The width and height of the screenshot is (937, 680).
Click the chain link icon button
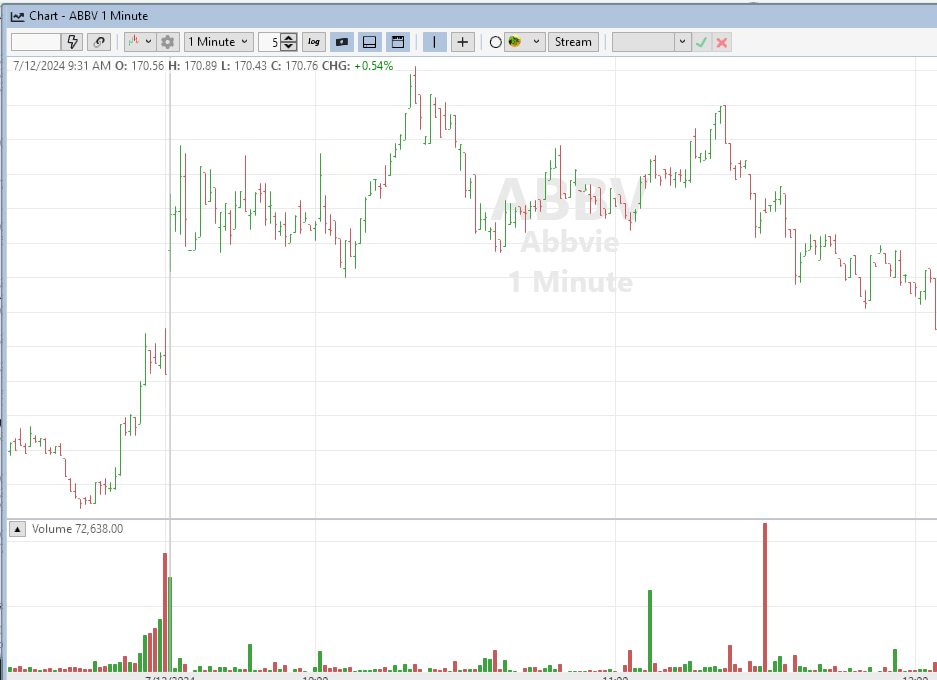pyautogui.click(x=99, y=42)
